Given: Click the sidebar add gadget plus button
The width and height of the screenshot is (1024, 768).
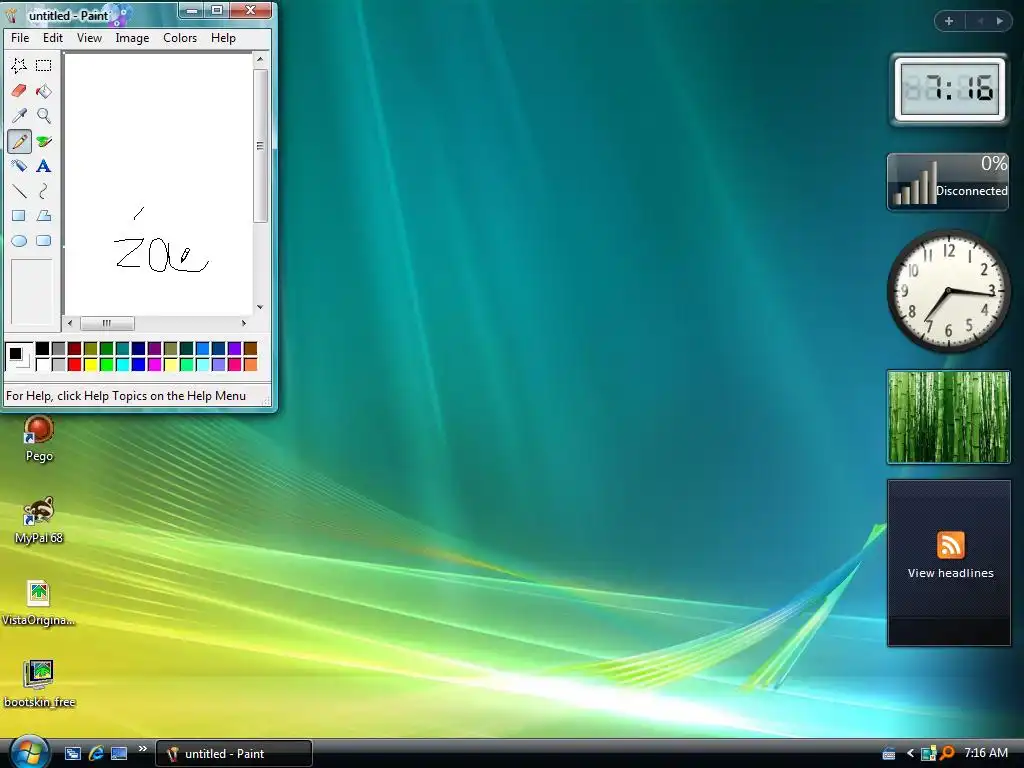Looking at the screenshot, I should coord(949,21).
